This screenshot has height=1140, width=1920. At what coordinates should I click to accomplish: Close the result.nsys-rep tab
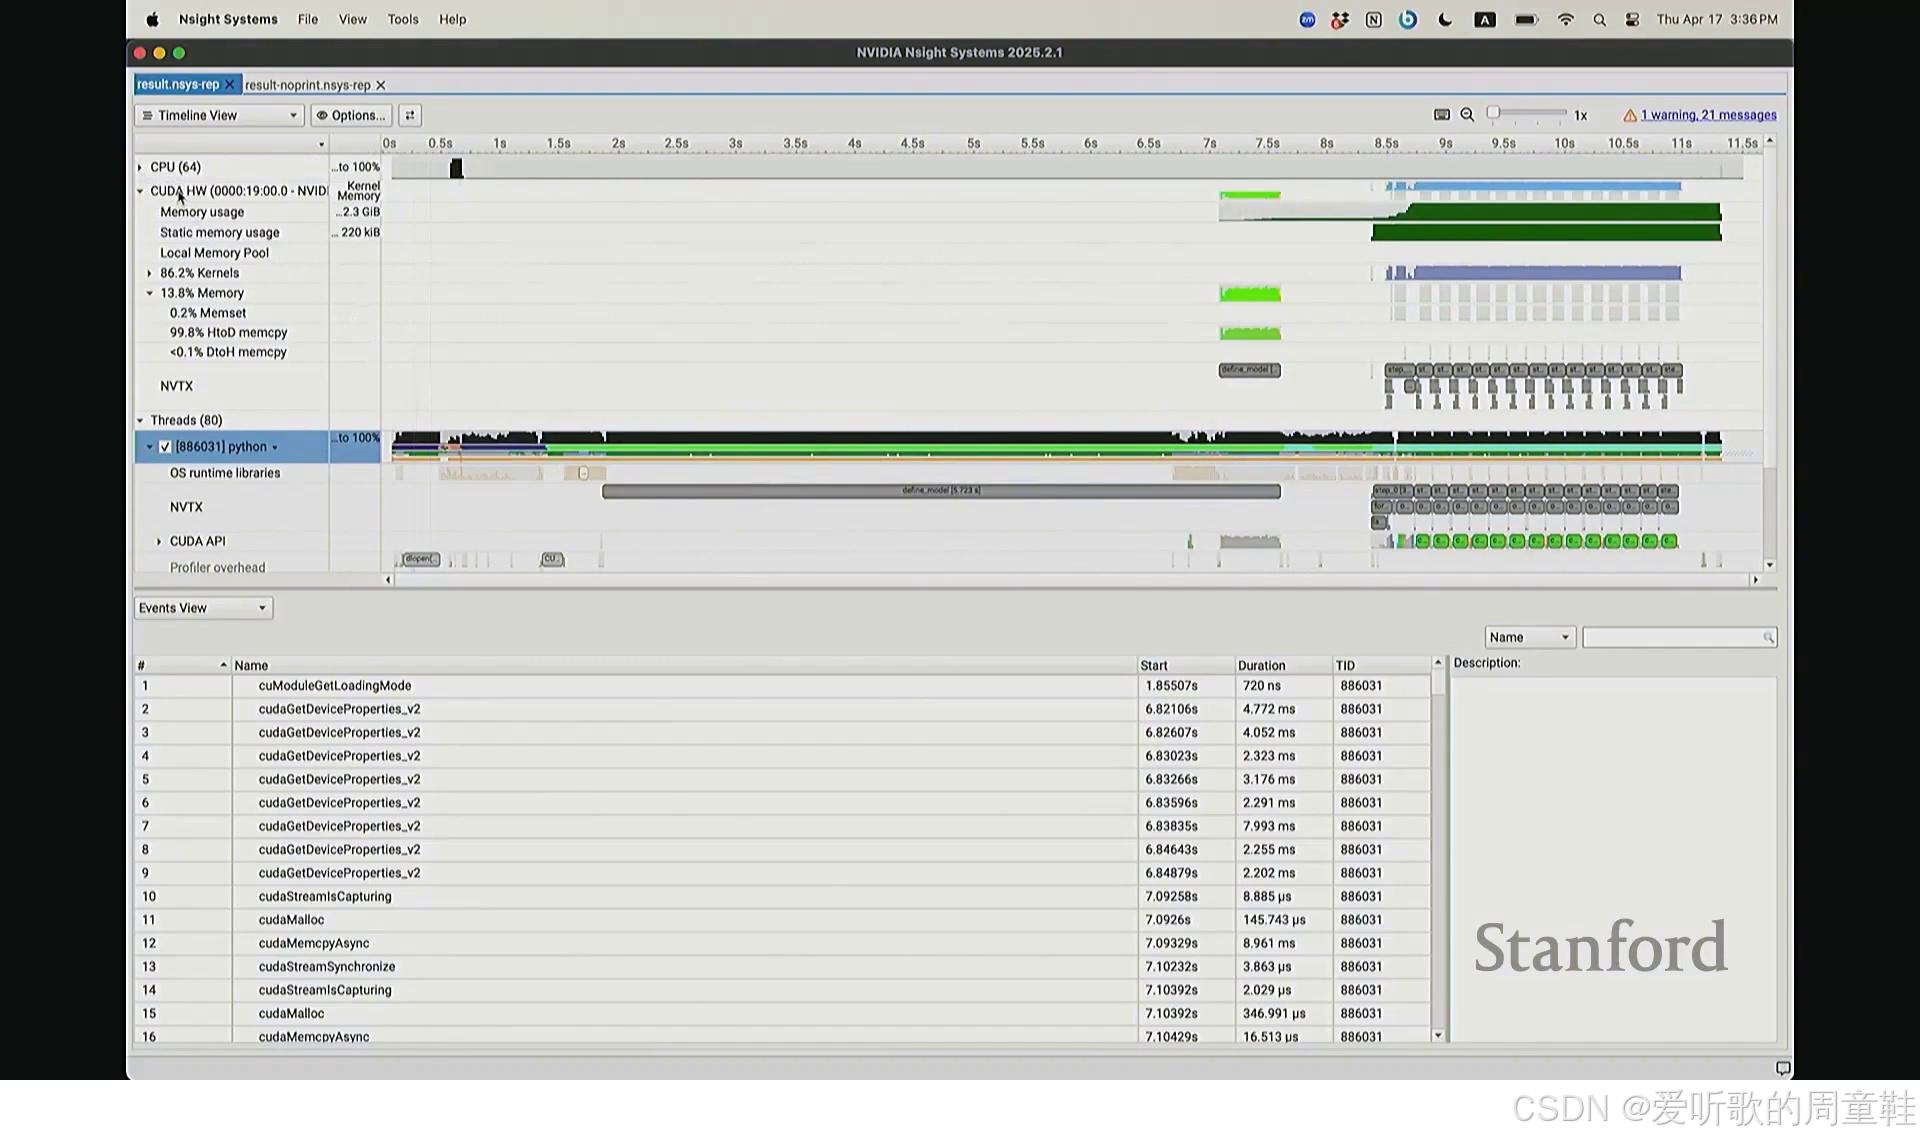(x=229, y=85)
